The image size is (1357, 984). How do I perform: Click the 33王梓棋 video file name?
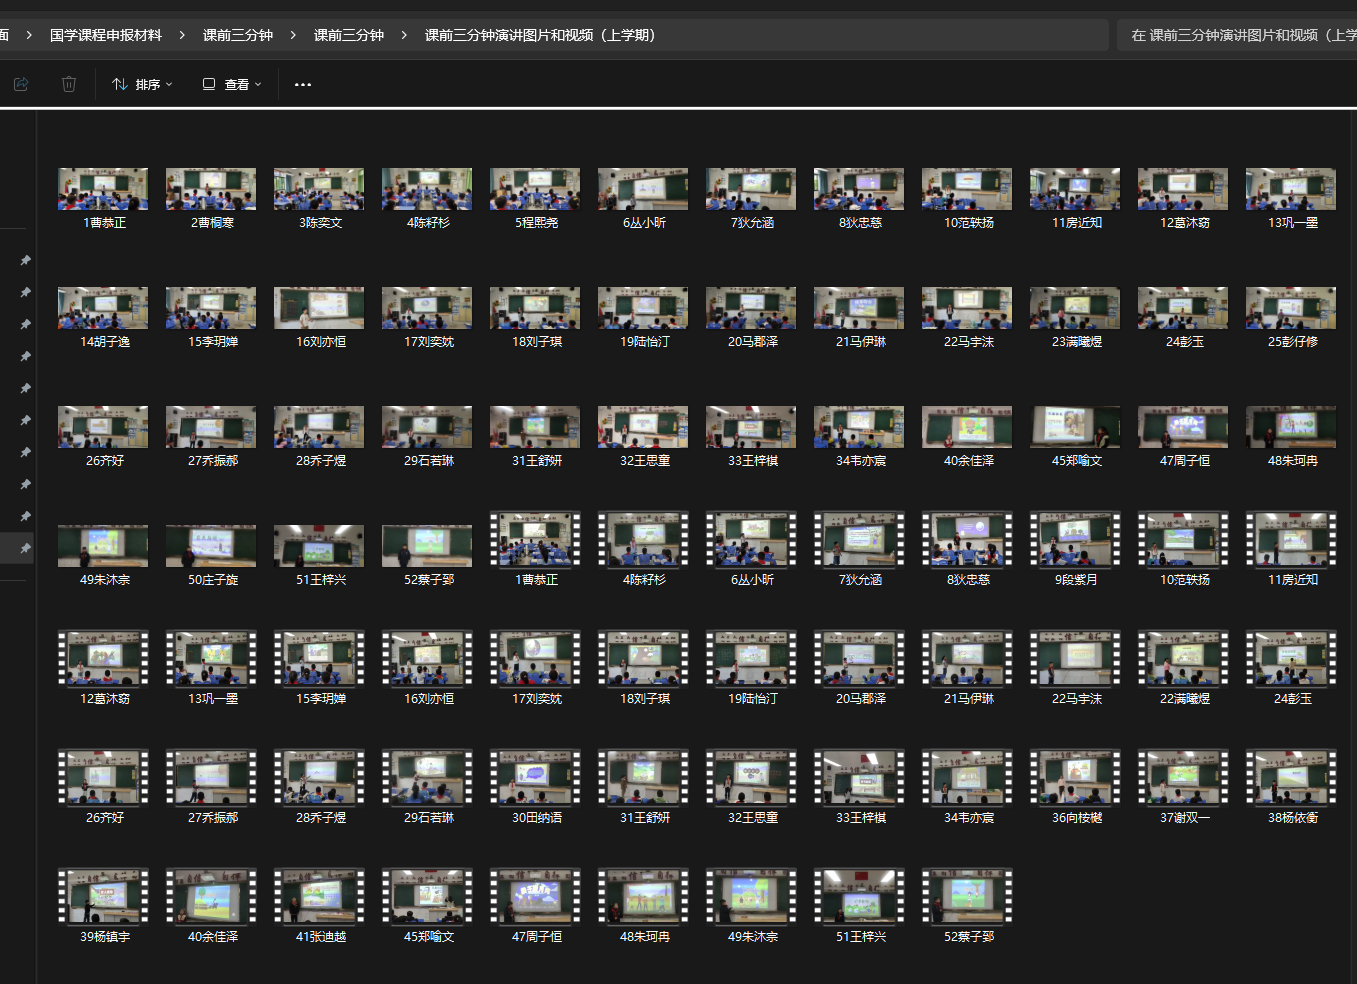861,818
